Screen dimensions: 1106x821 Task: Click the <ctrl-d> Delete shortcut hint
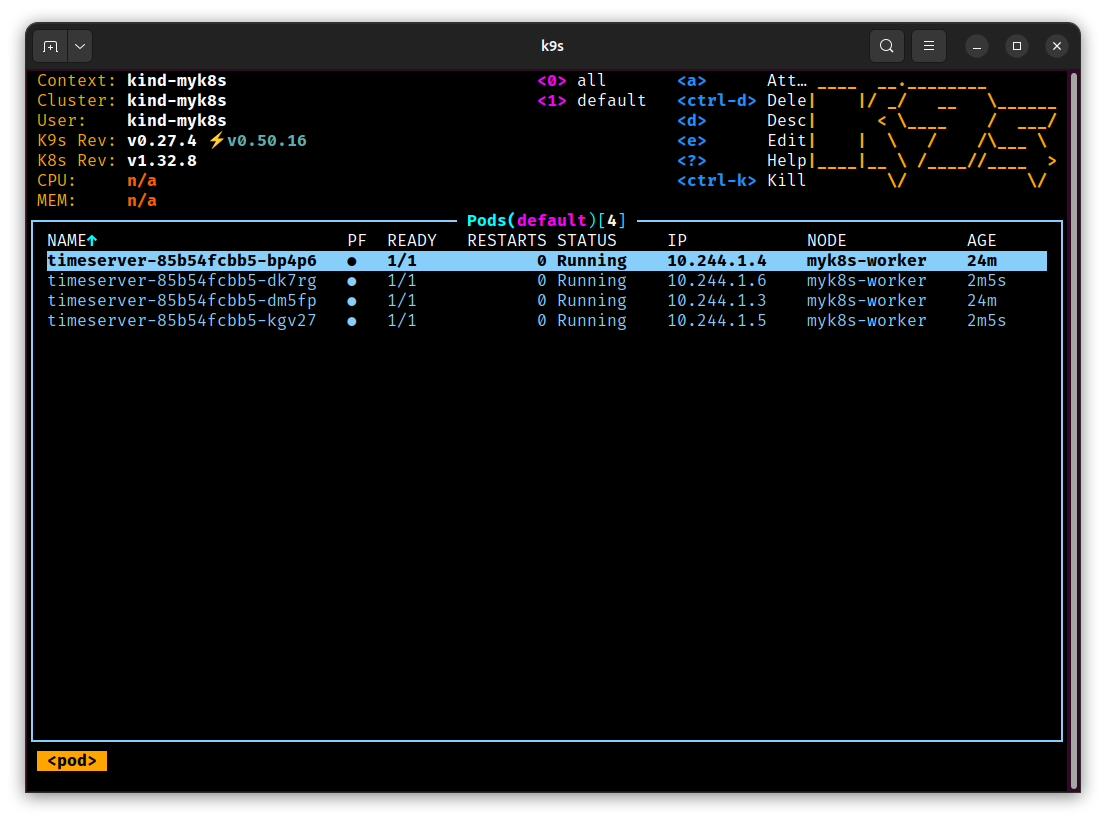pyautogui.click(x=741, y=101)
